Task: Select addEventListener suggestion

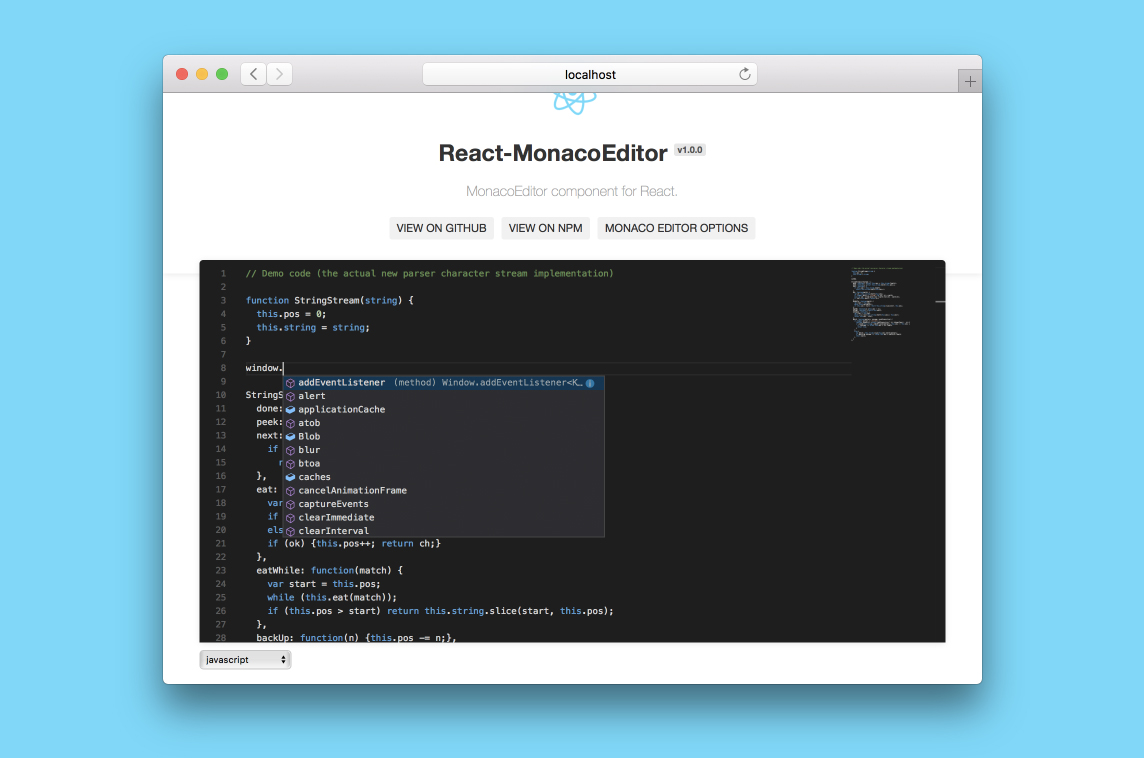Action: click(444, 382)
